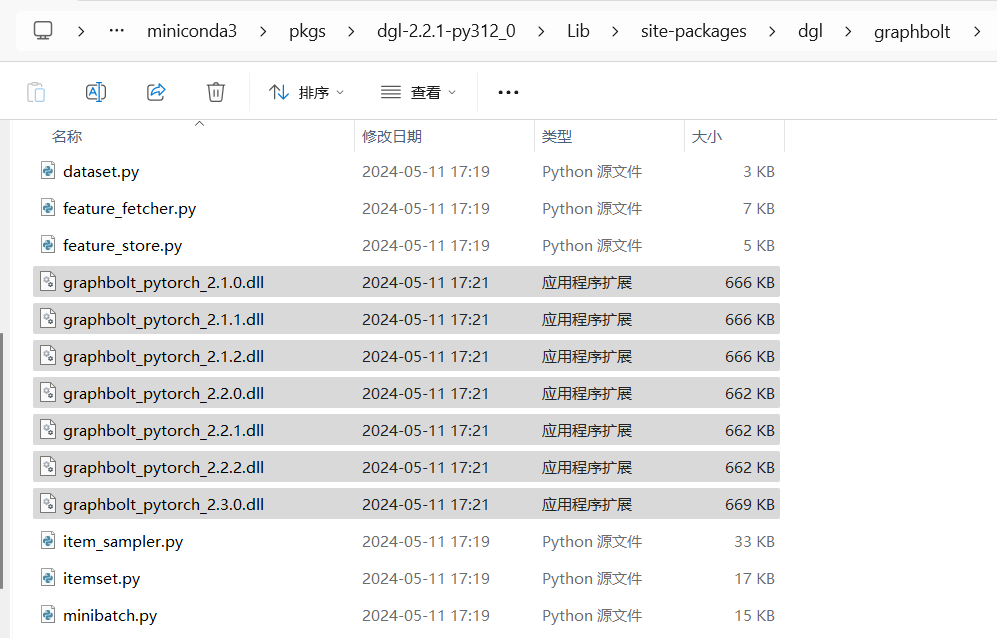Screen dimensions: 997x638
Task: Click the item_sampler.py file icon
Action: coord(48,540)
